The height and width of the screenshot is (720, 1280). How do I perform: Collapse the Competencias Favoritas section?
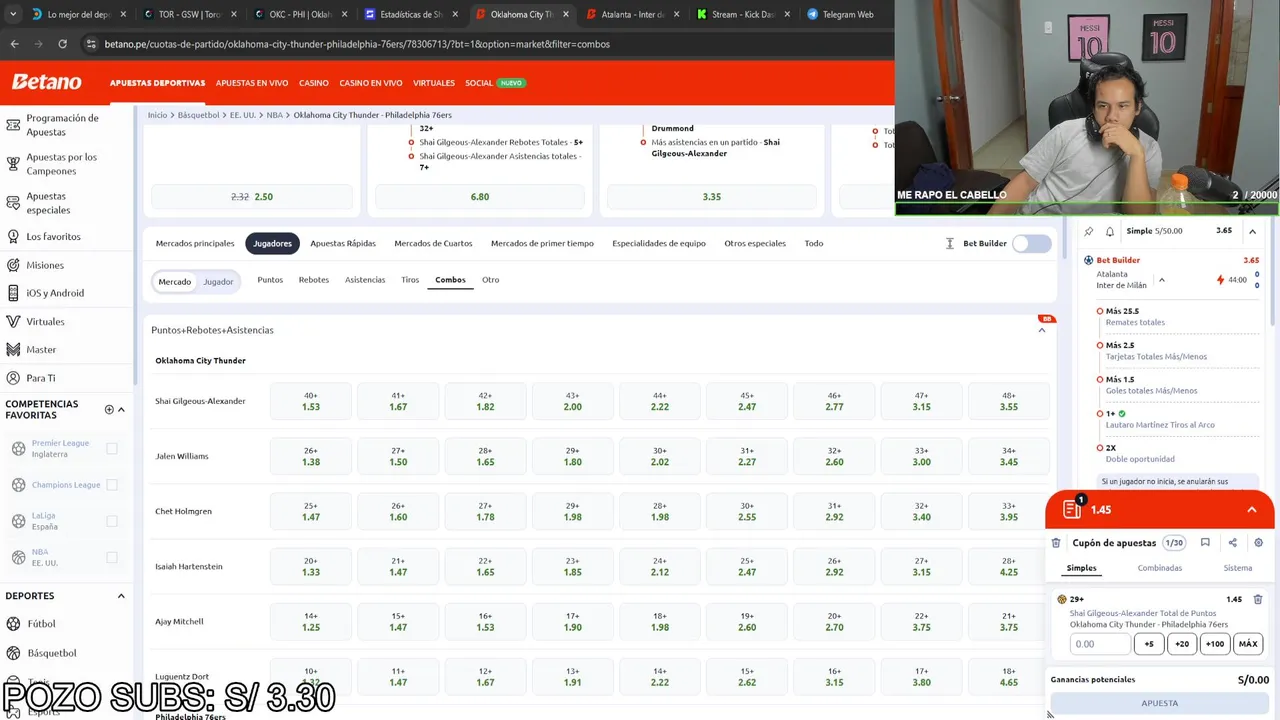click(x=121, y=409)
